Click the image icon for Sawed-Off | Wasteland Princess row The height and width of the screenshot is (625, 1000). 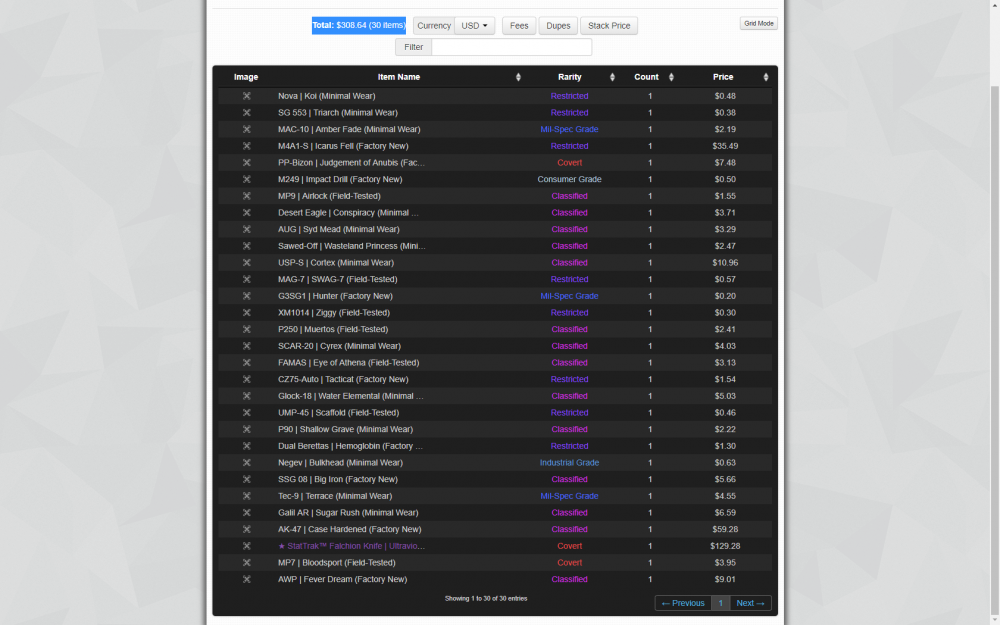tap(246, 246)
